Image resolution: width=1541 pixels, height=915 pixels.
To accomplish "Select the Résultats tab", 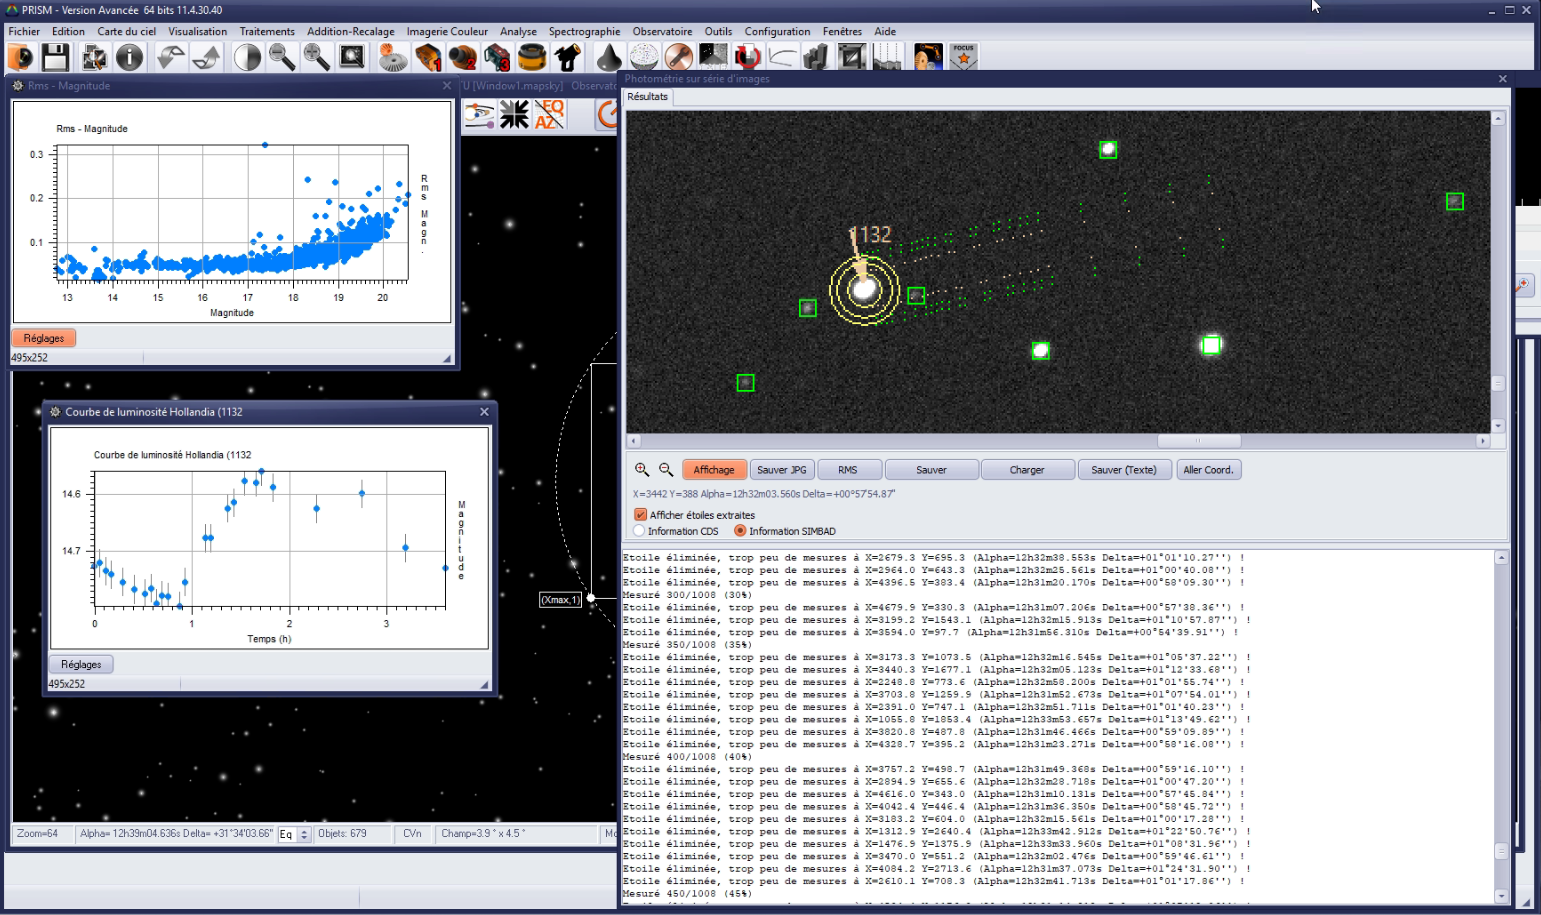I will 647,97.
